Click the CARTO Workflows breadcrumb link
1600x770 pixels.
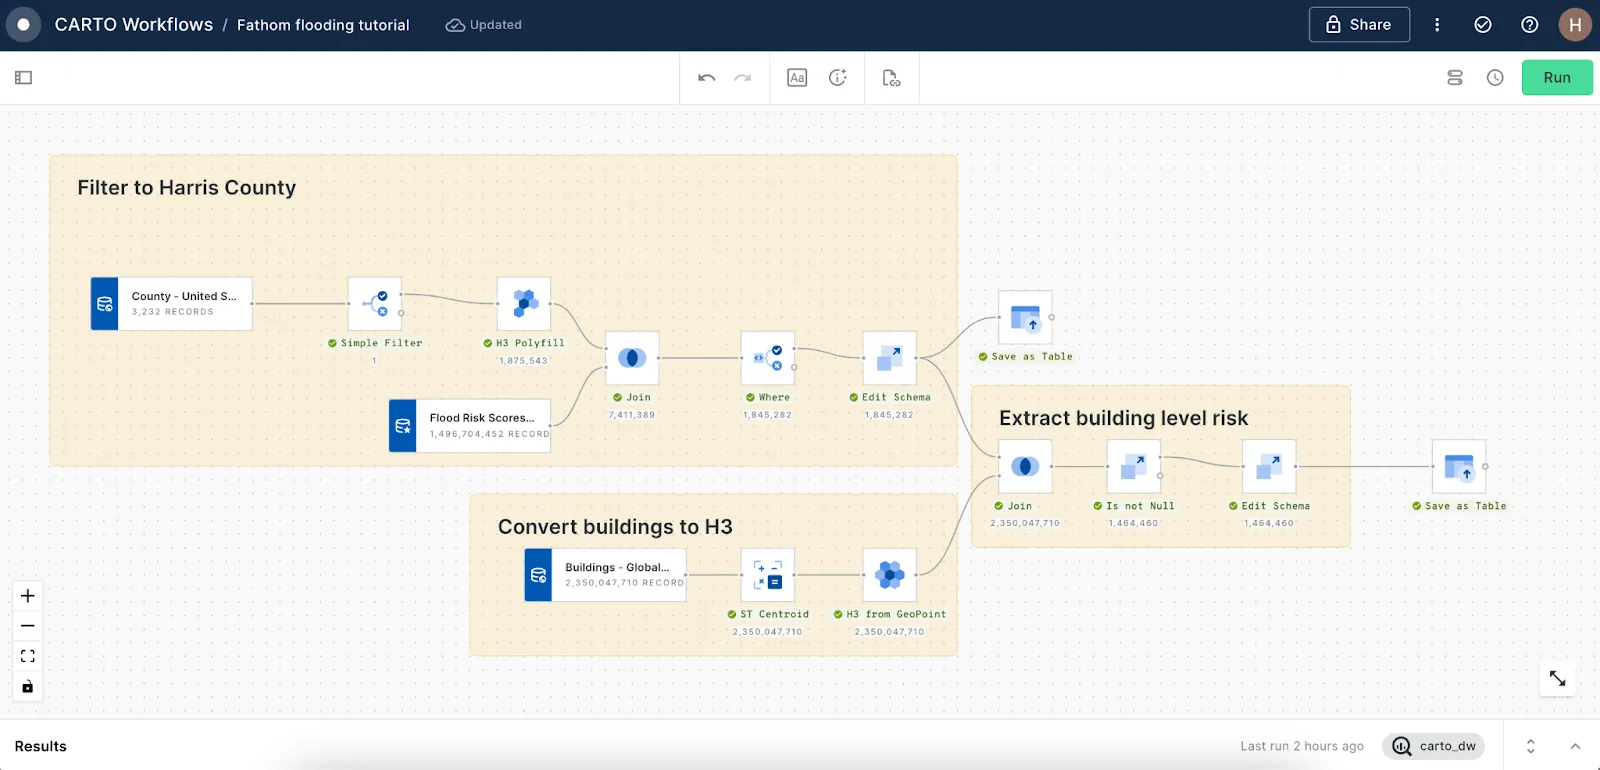pos(134,25)
